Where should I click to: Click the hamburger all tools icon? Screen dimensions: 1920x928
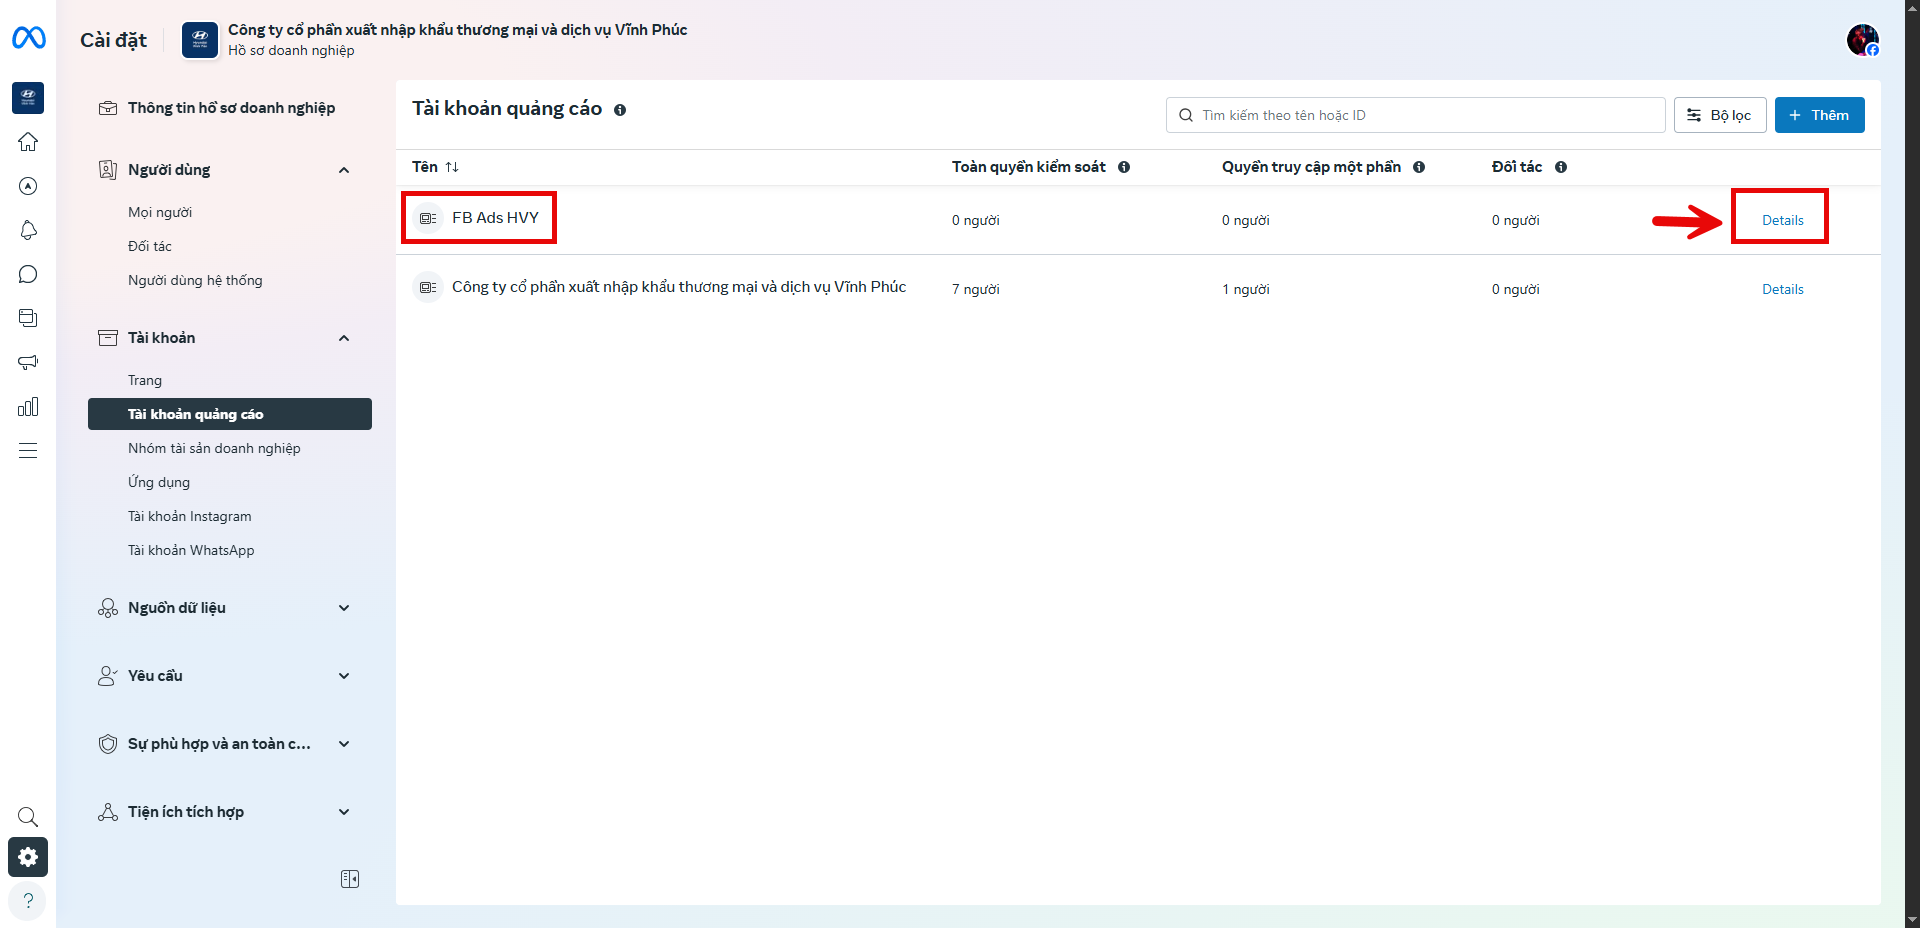(28, 450)
